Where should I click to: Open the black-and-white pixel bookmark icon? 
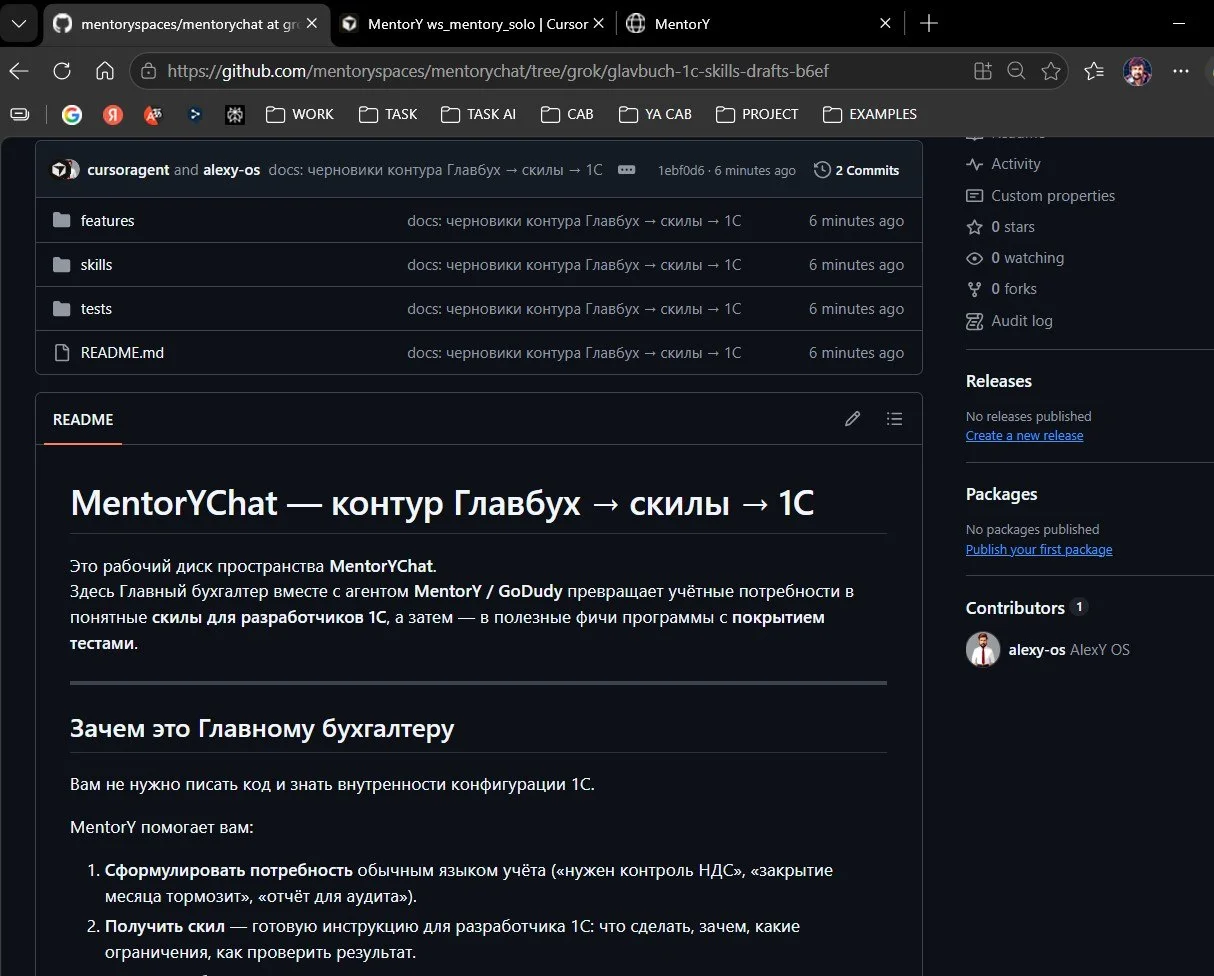[x=235, y=114]
